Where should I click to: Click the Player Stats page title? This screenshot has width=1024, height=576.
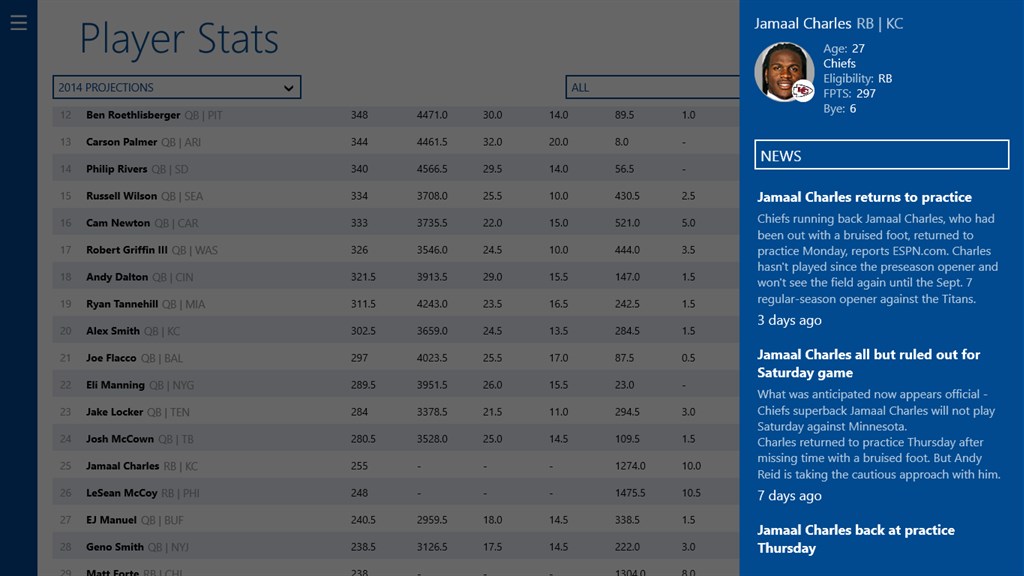pos(179,39)
